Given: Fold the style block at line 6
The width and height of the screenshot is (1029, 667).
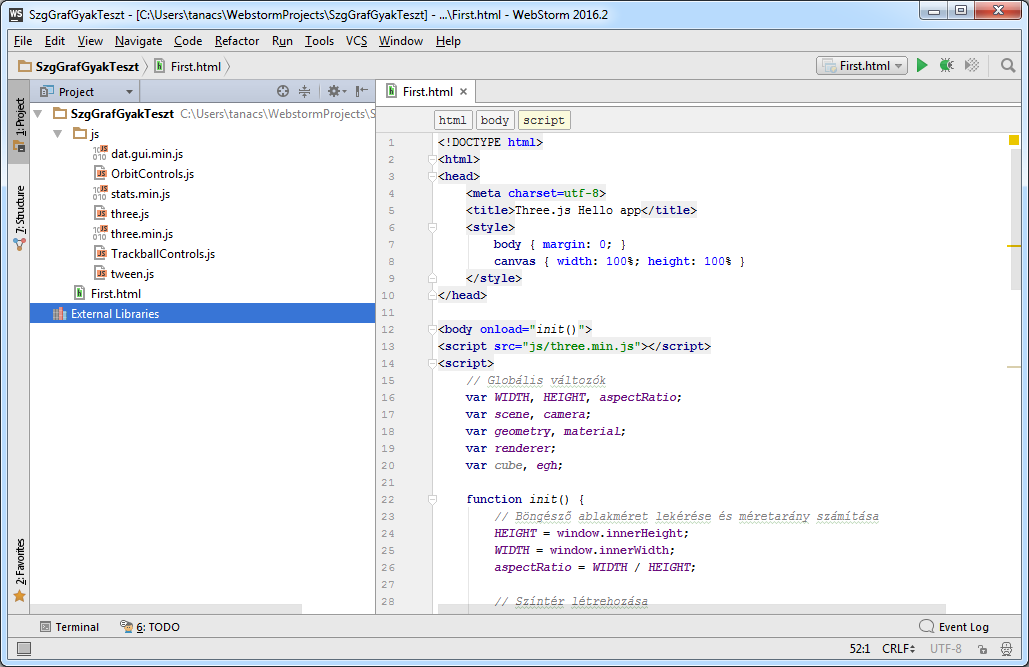Looking at the screenshot, I should (432, 227).
